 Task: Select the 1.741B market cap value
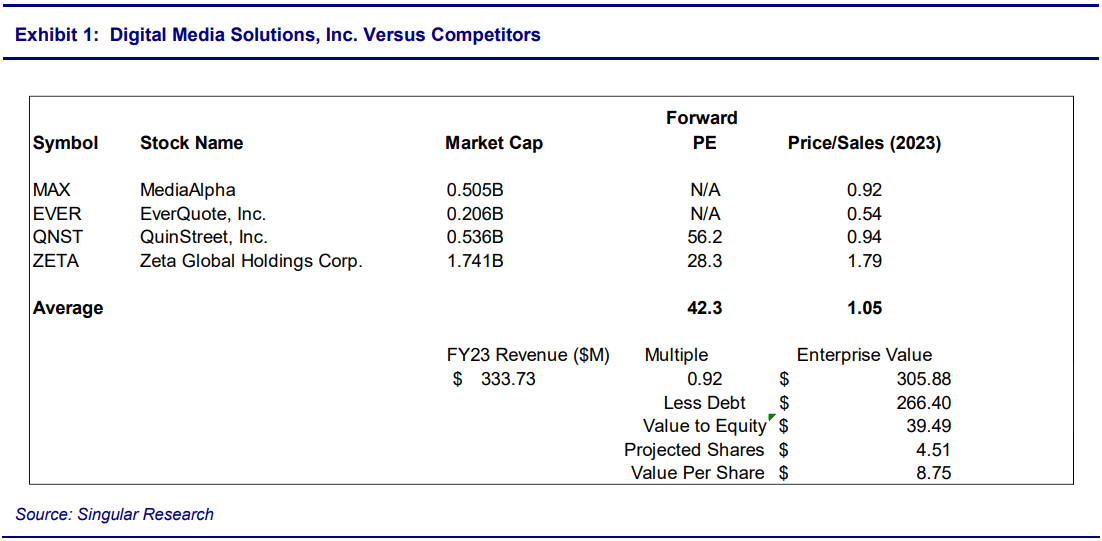click(x=475, y=262)
